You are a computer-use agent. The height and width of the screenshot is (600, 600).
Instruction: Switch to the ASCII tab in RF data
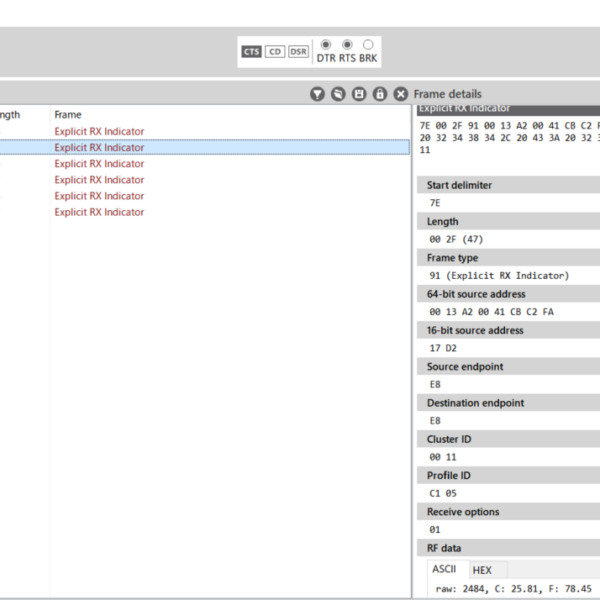click(x=443, y=569)
